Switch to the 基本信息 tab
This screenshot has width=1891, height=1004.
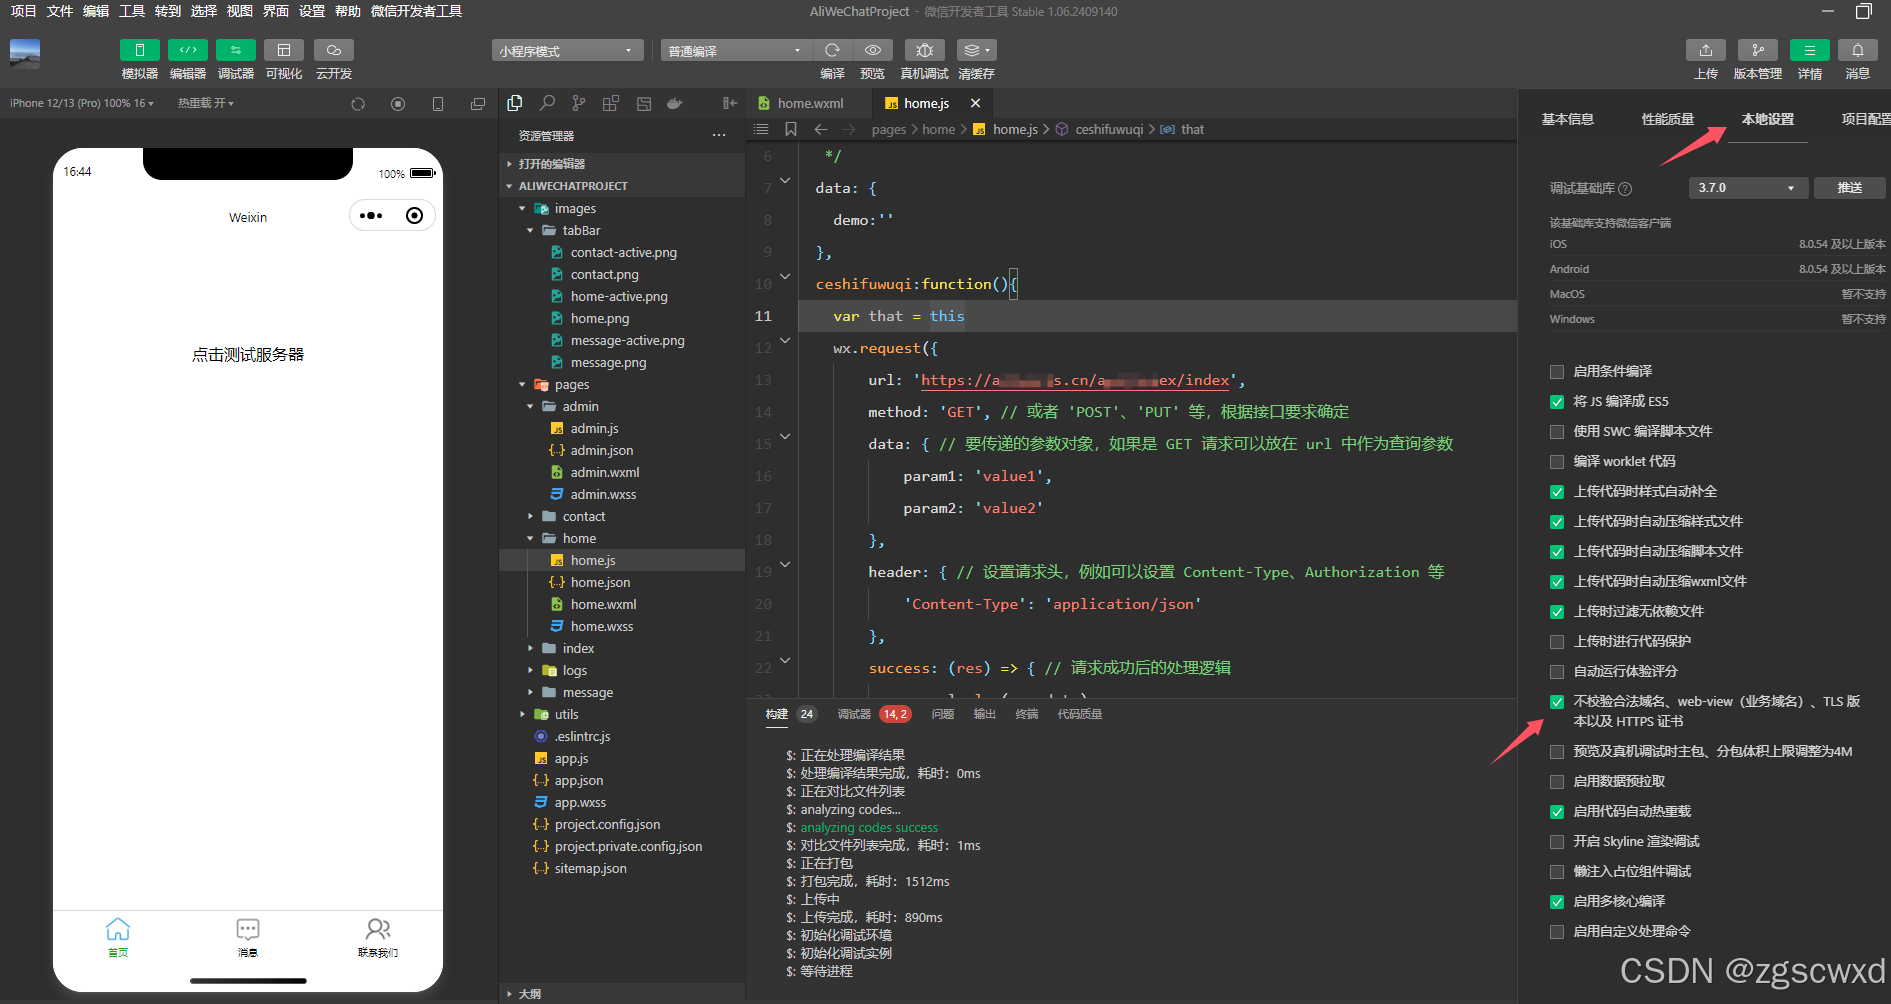[1567, 119]
